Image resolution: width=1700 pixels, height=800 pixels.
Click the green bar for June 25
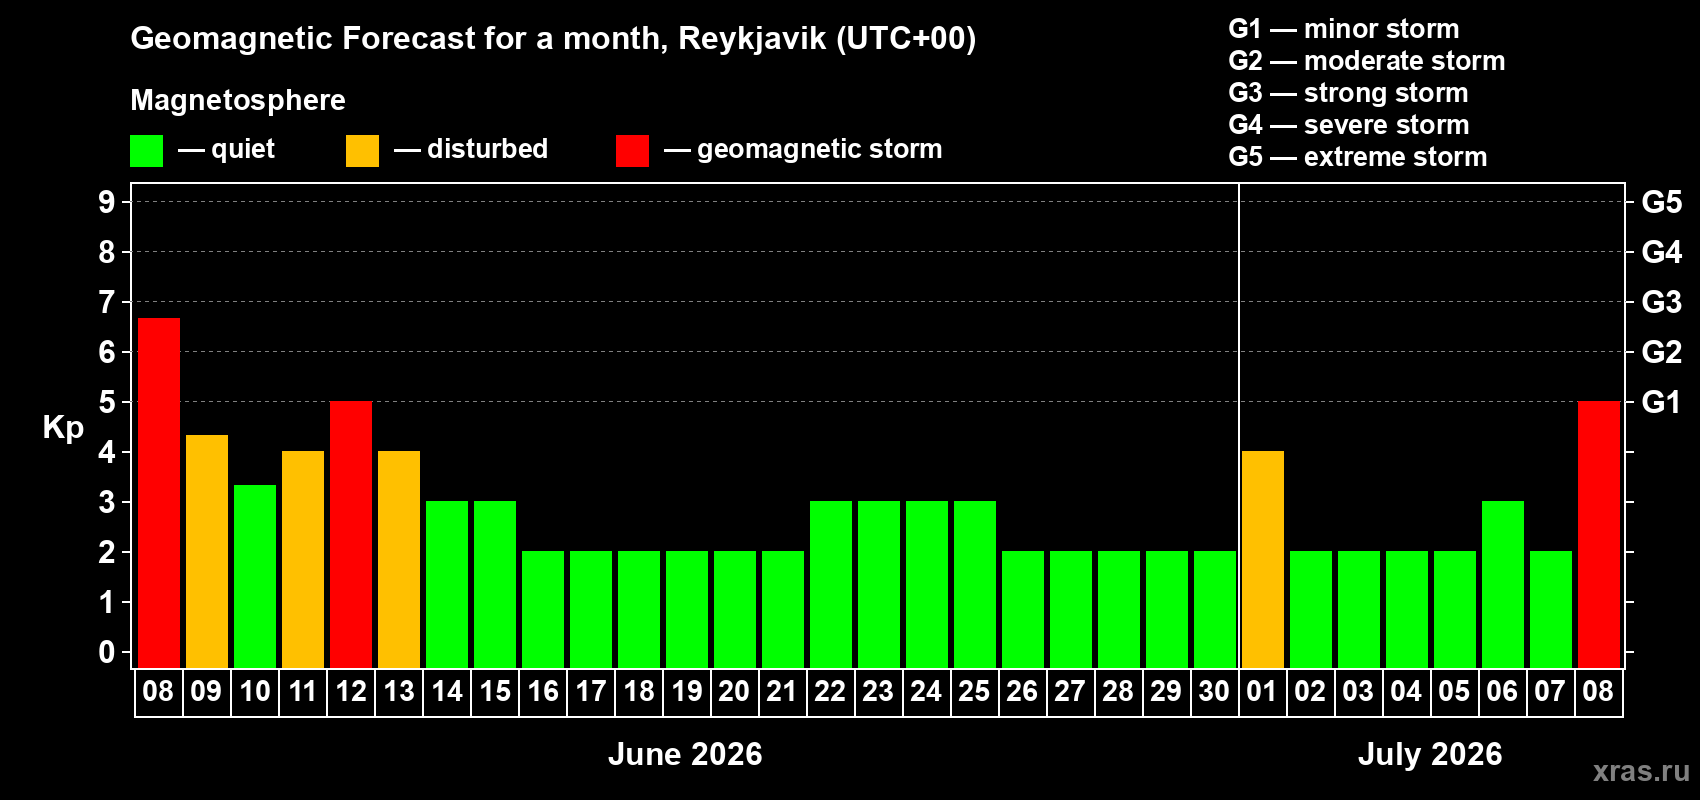coord(975,584)
